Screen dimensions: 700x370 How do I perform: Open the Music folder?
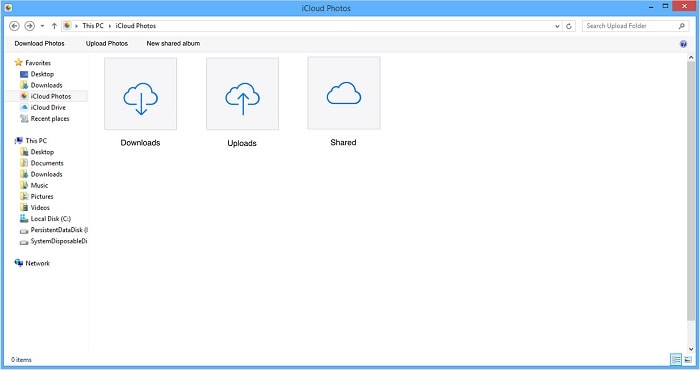39,185
